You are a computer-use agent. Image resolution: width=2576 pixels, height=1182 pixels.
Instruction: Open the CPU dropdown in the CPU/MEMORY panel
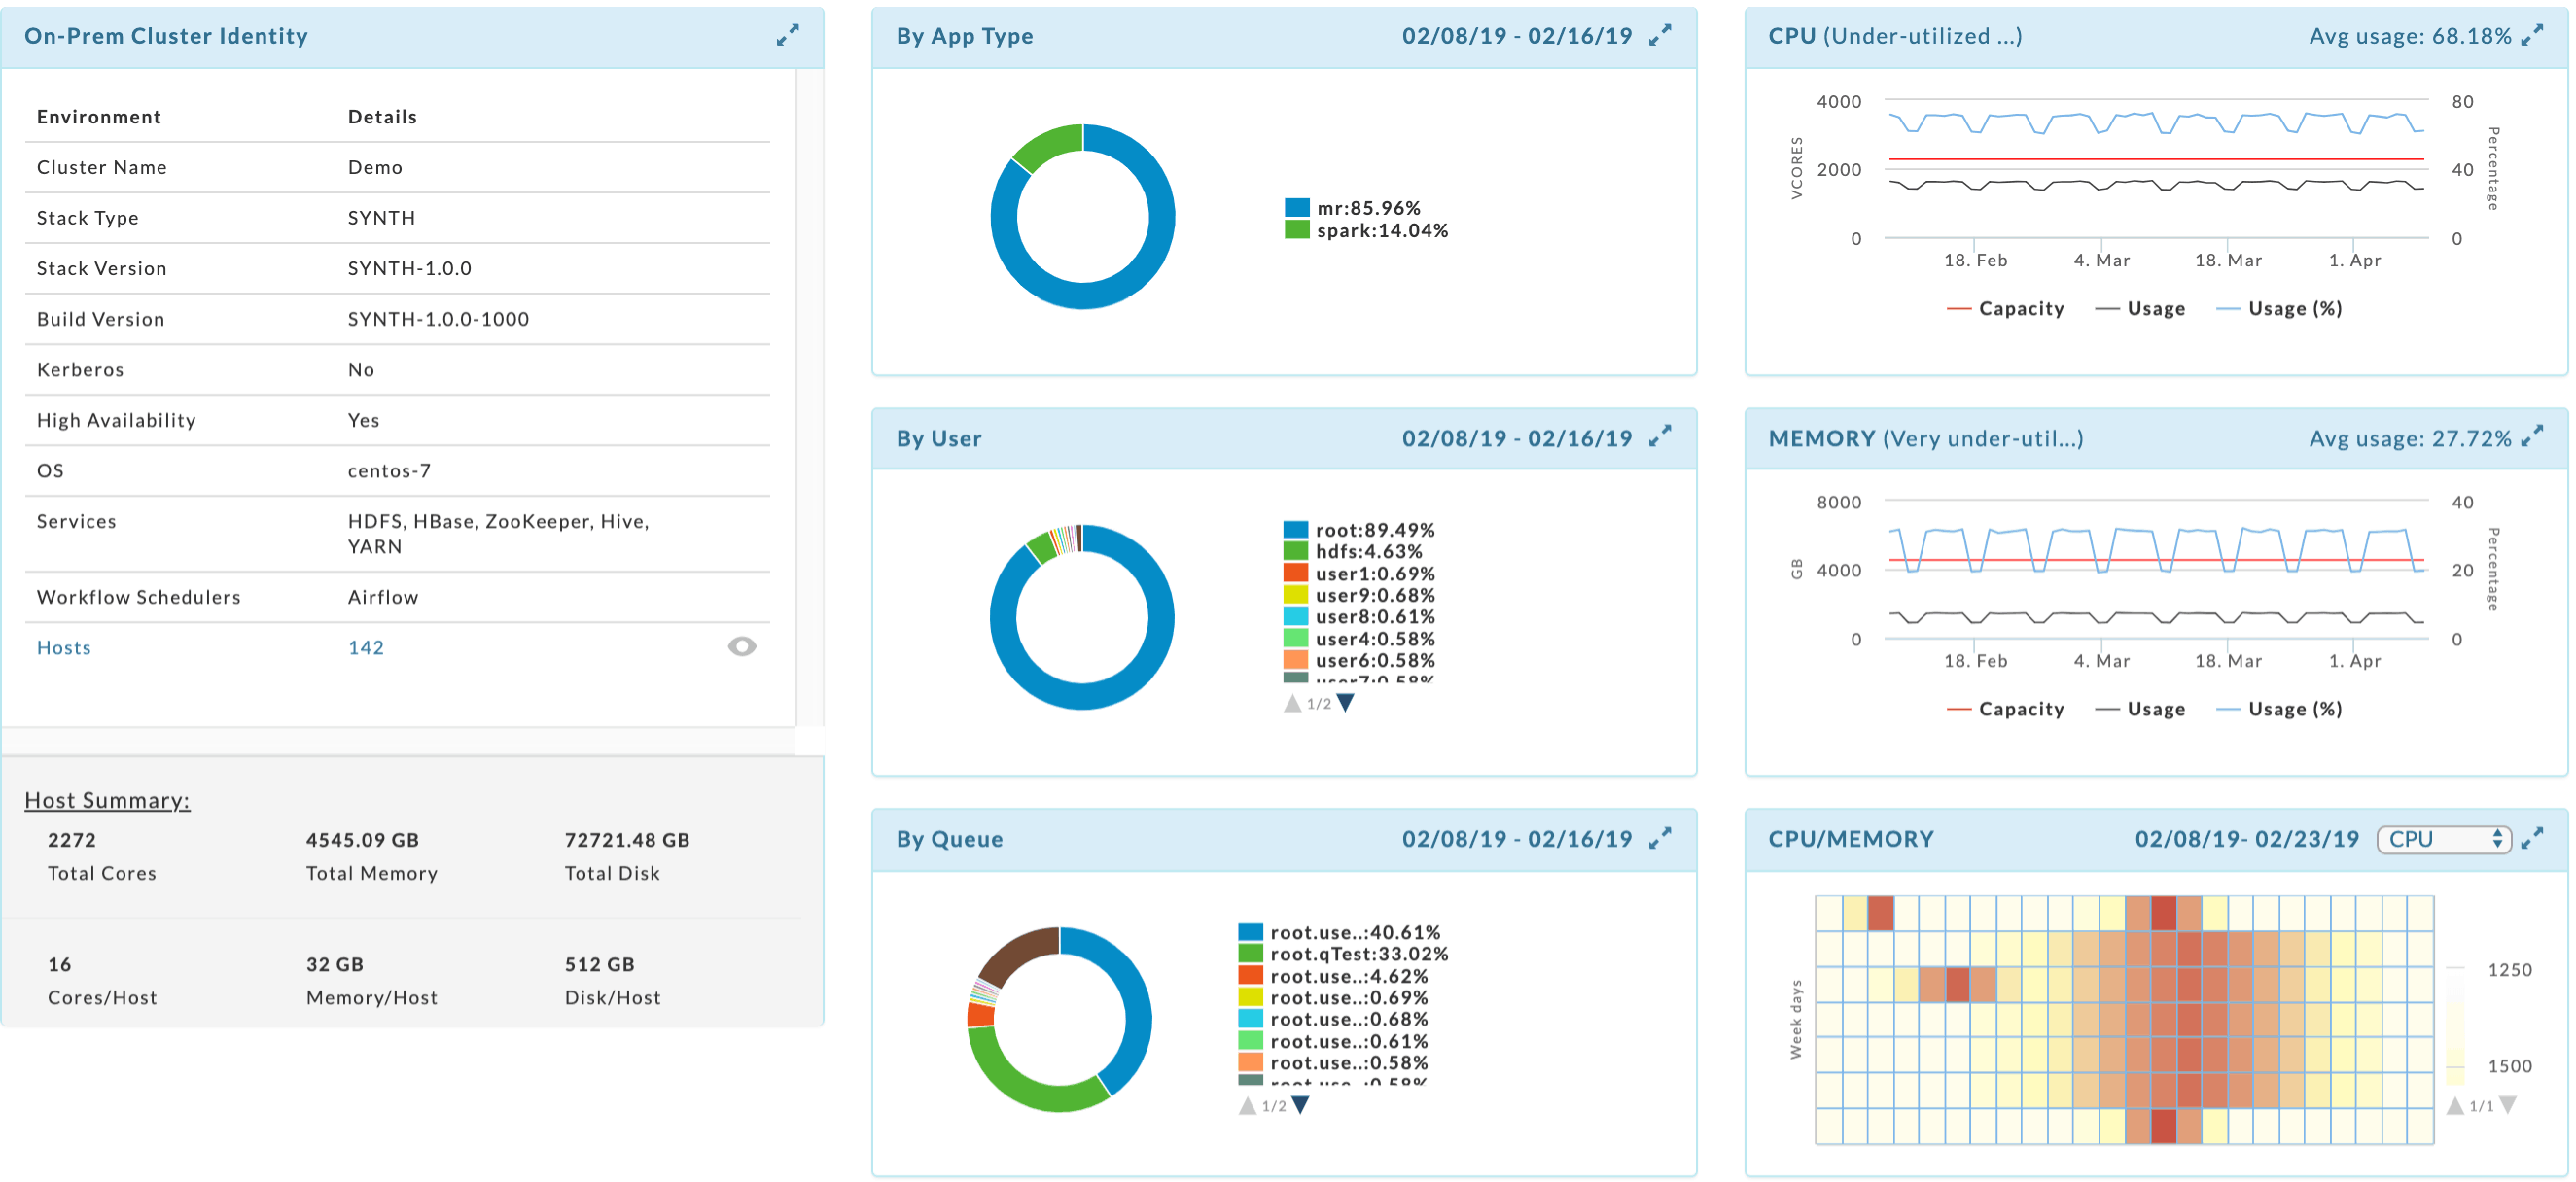click(2443, 839)
